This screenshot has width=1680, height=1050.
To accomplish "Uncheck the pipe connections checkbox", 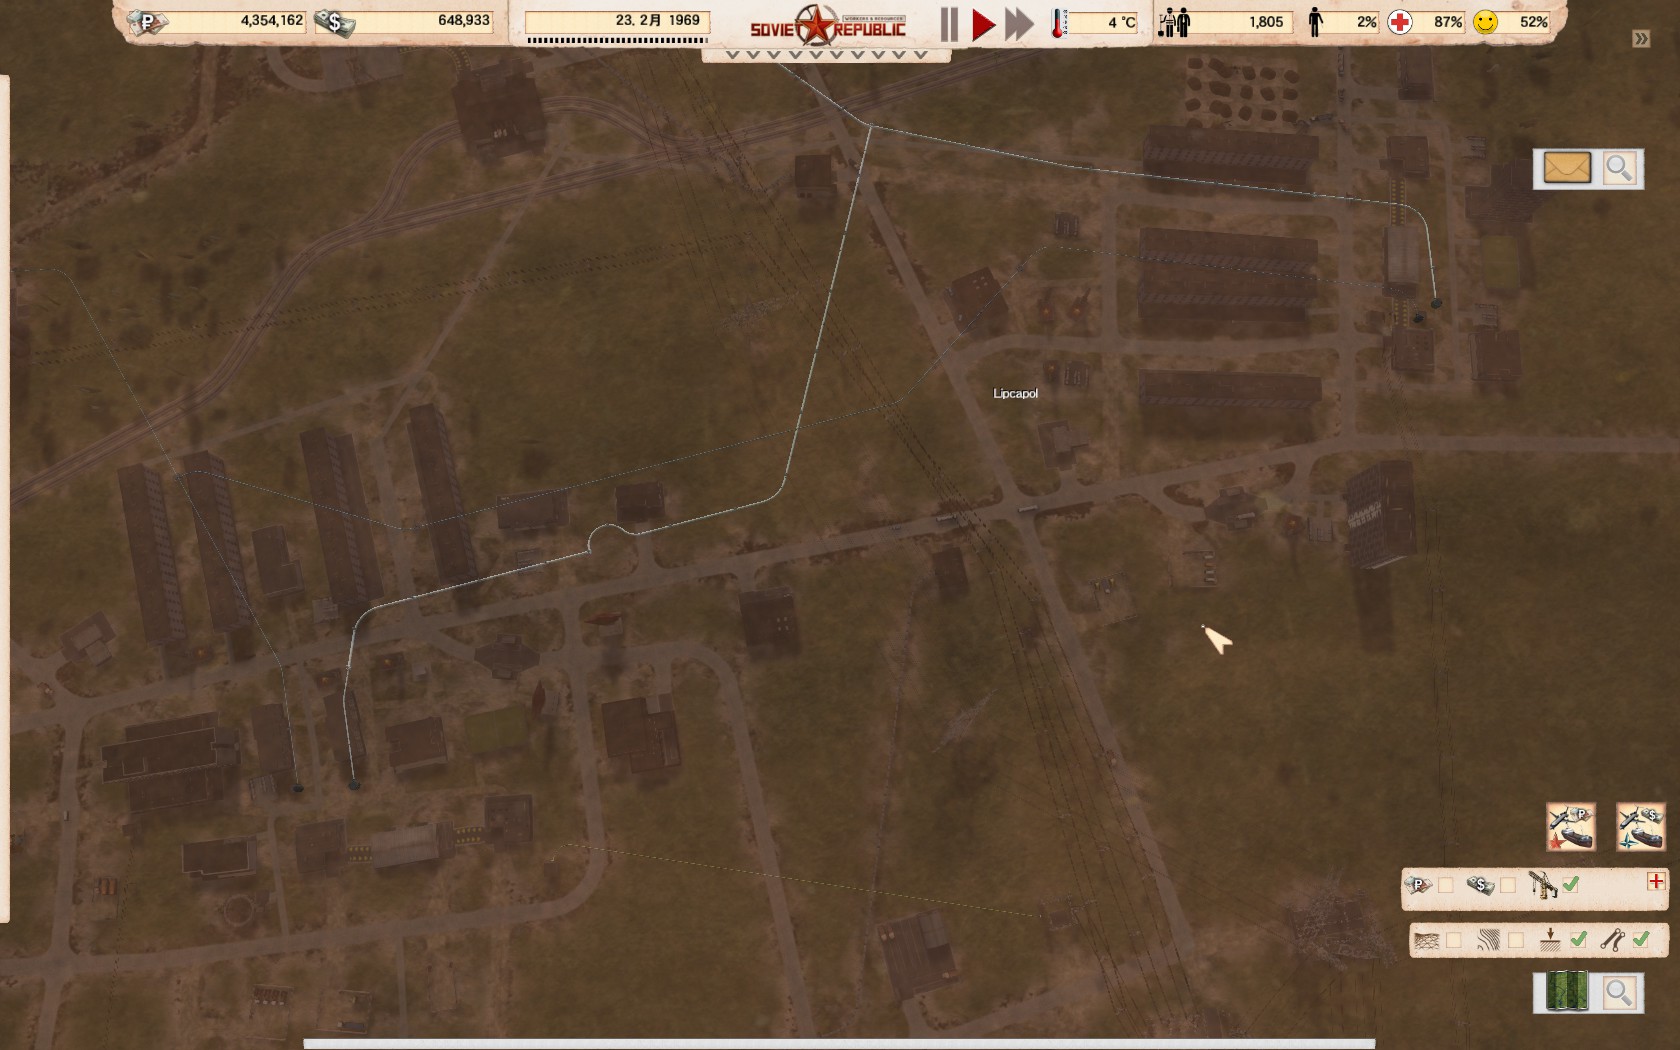I will point(1641,939).
